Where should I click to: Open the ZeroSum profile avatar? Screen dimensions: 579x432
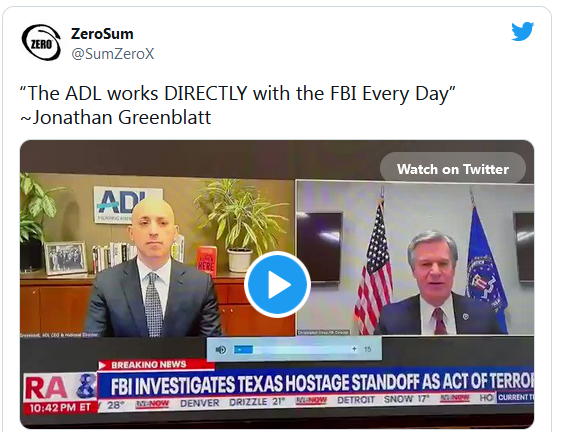pos(41,42)
